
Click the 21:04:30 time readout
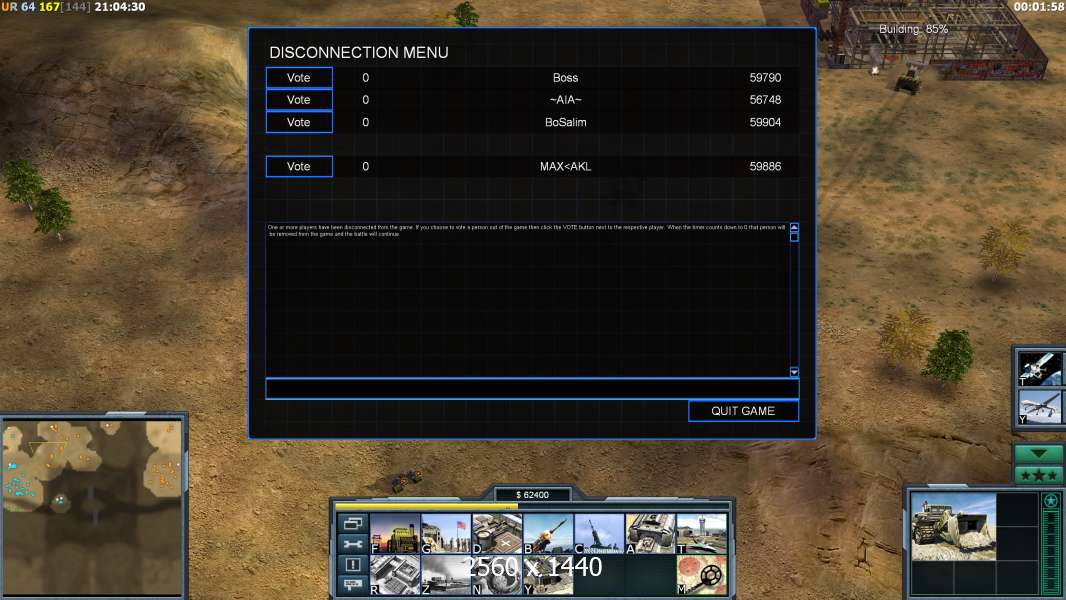pos(120,7)
